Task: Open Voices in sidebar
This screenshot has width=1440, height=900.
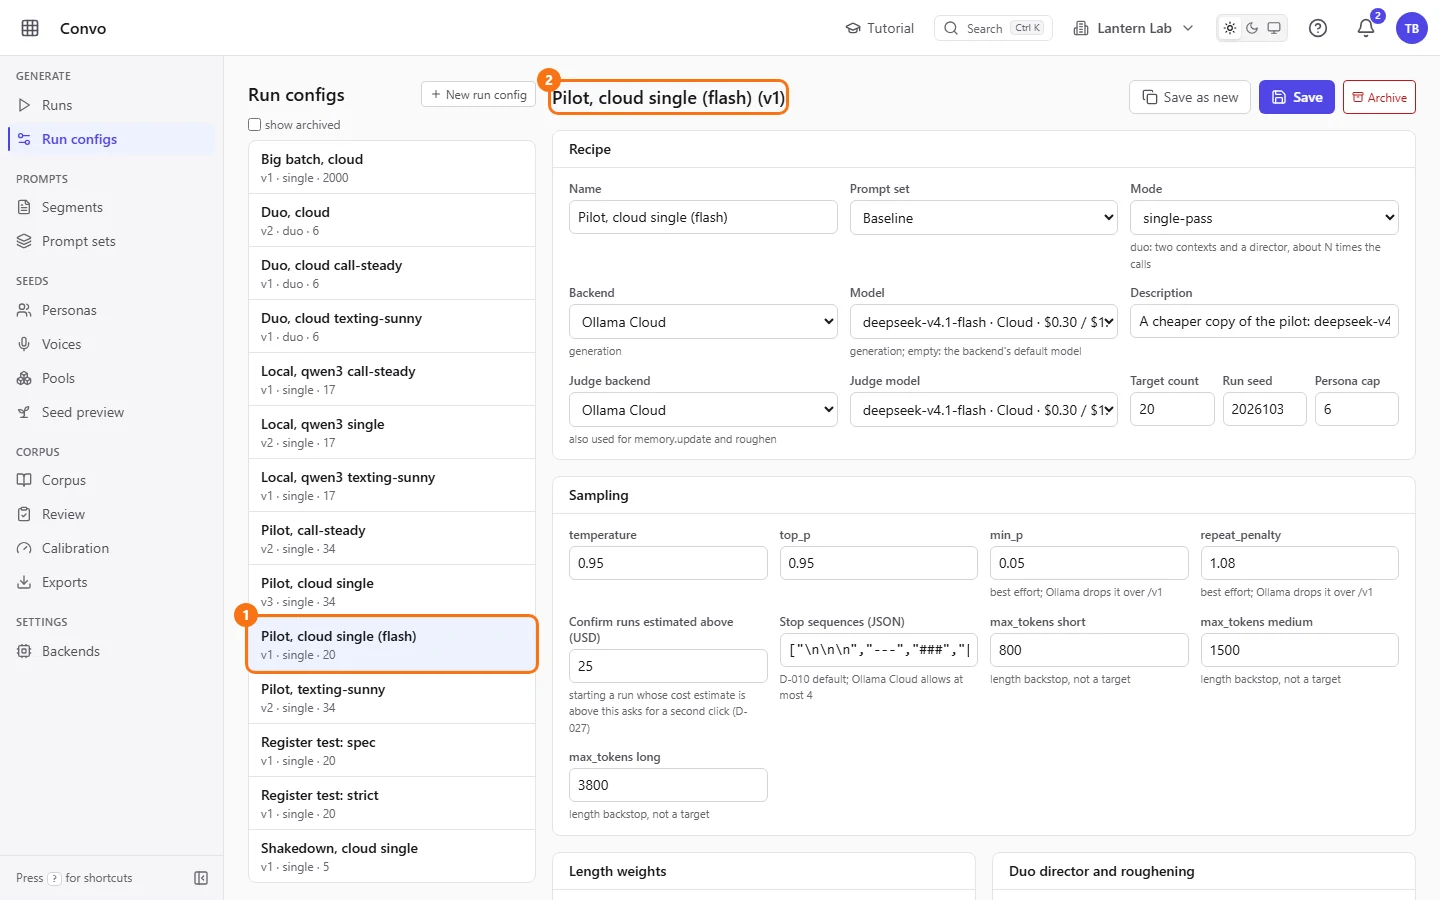Action: (111, 344)
